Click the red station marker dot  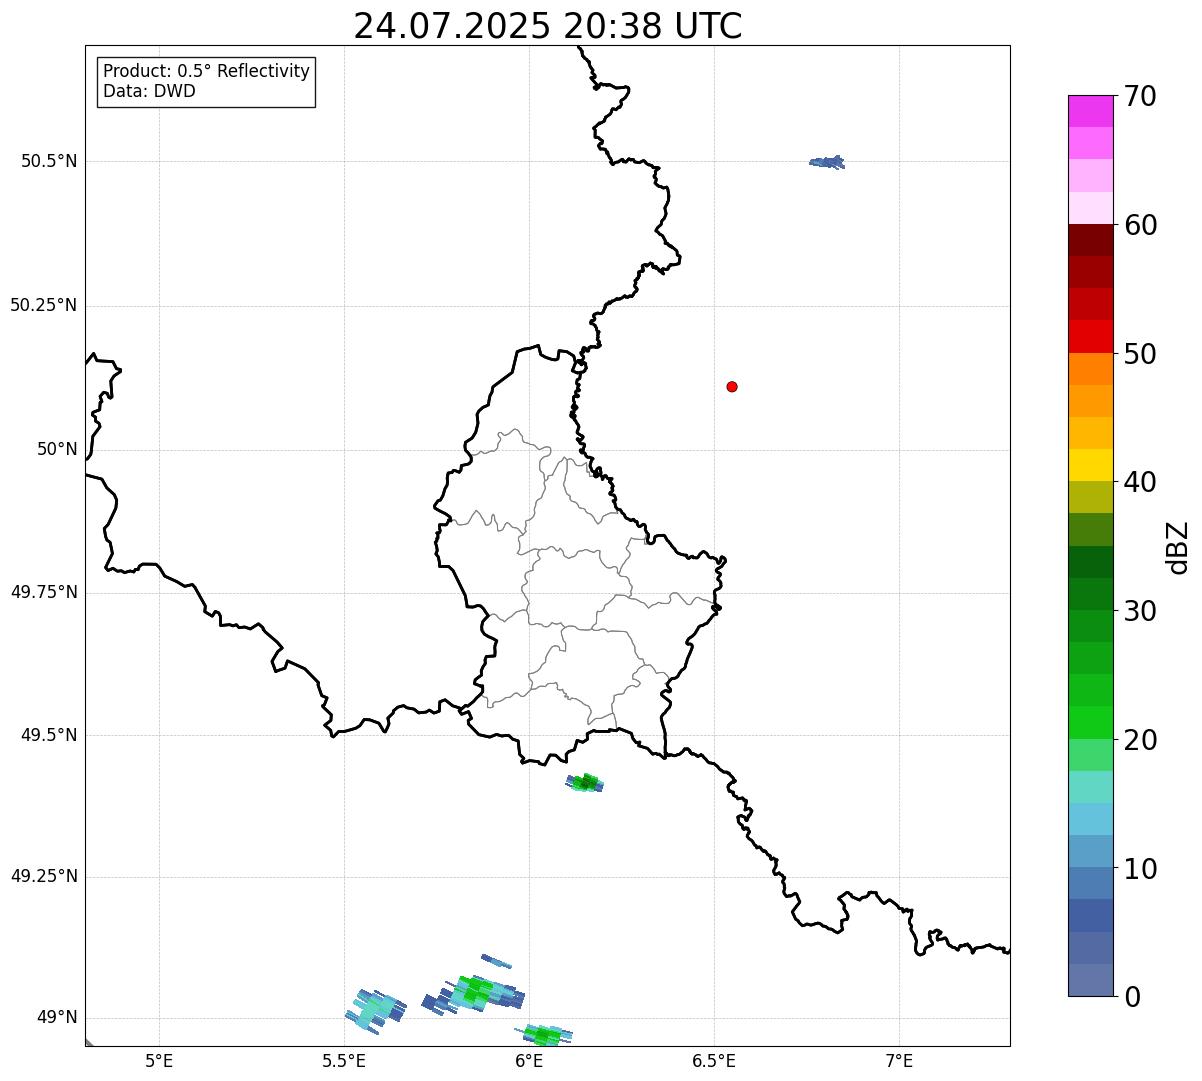tap(732, 386)
